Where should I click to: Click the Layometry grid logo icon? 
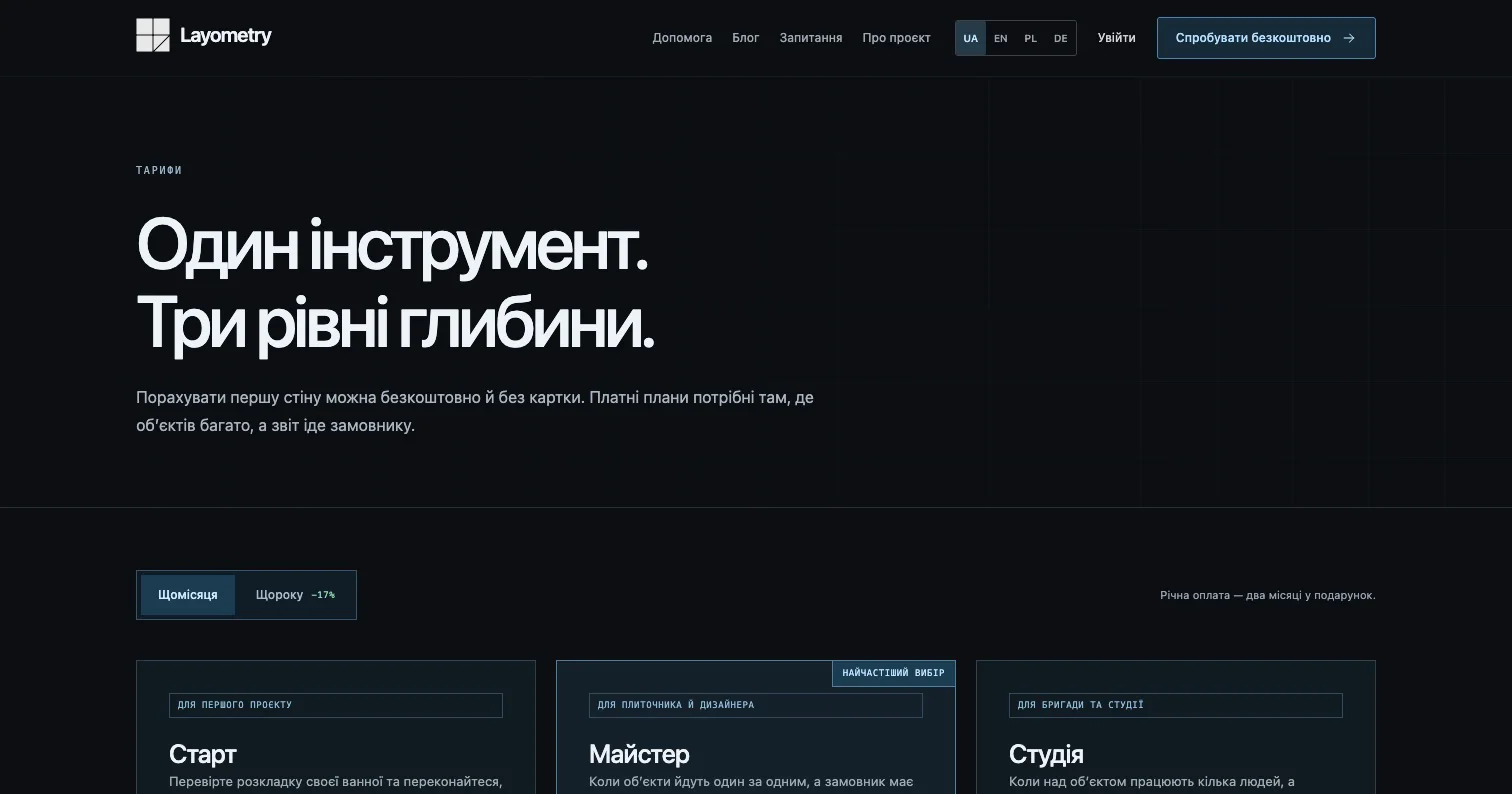point(153,35)
